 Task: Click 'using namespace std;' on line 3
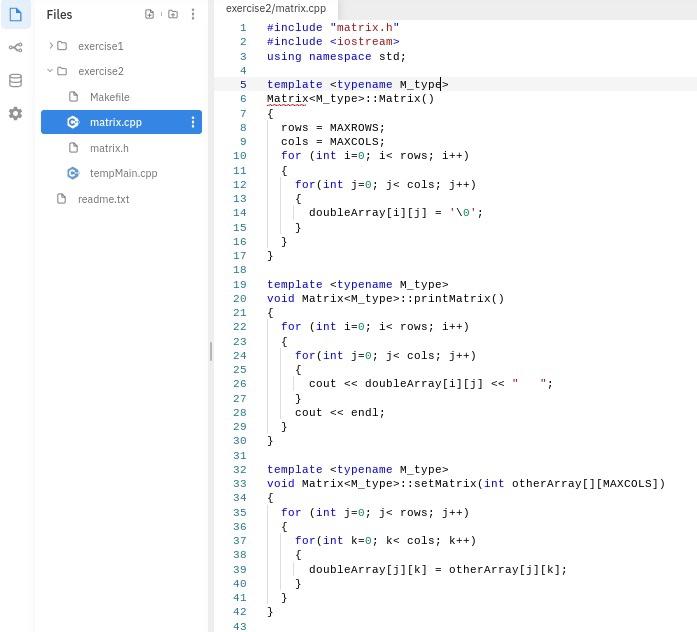coord(336,56)
